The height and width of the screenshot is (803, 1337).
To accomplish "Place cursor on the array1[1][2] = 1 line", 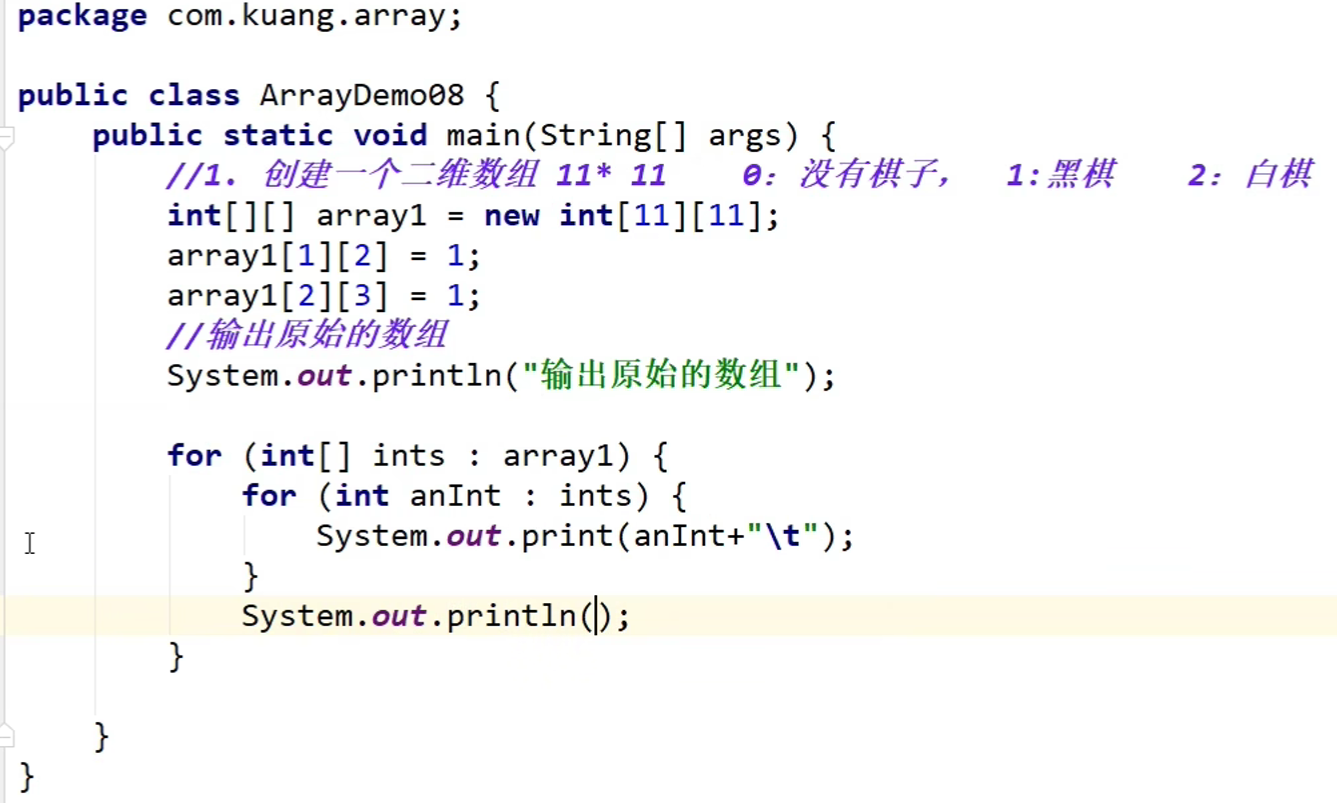I will tap(324, 256).
